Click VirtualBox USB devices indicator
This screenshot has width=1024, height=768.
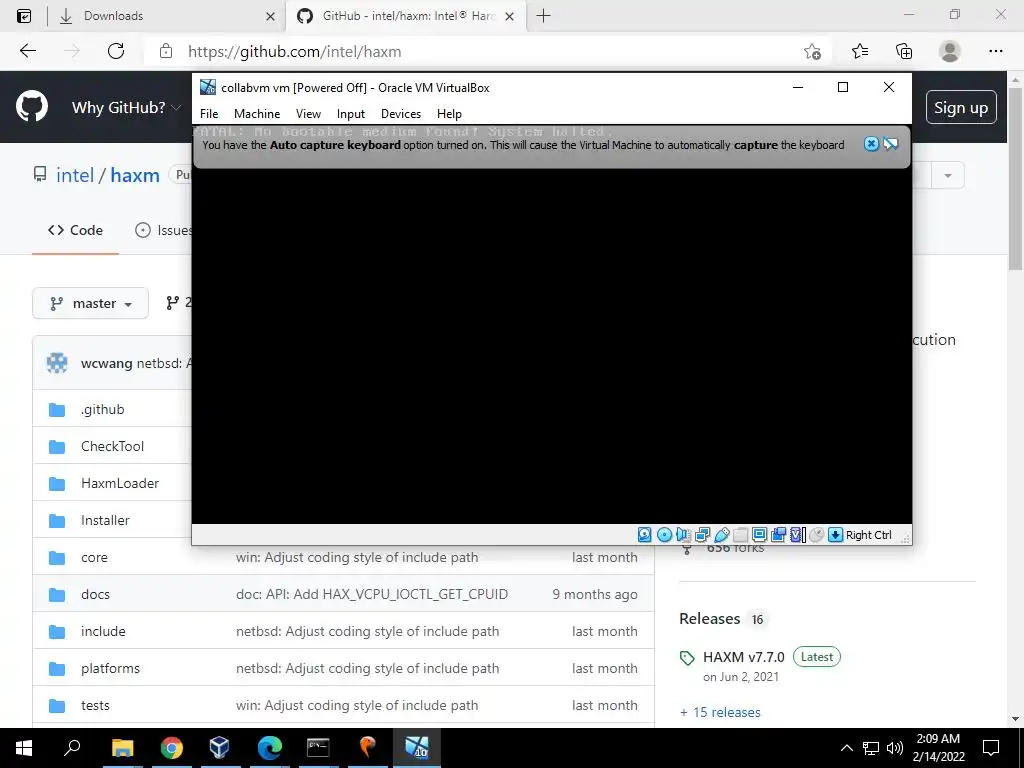pos(722,535)
